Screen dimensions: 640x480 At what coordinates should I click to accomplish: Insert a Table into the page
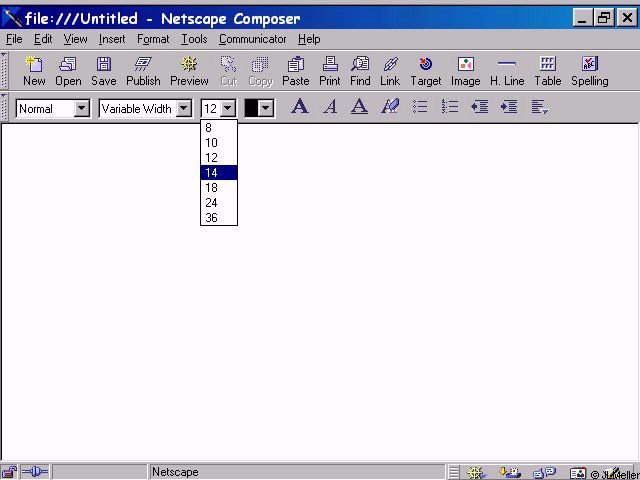(548, 71)
